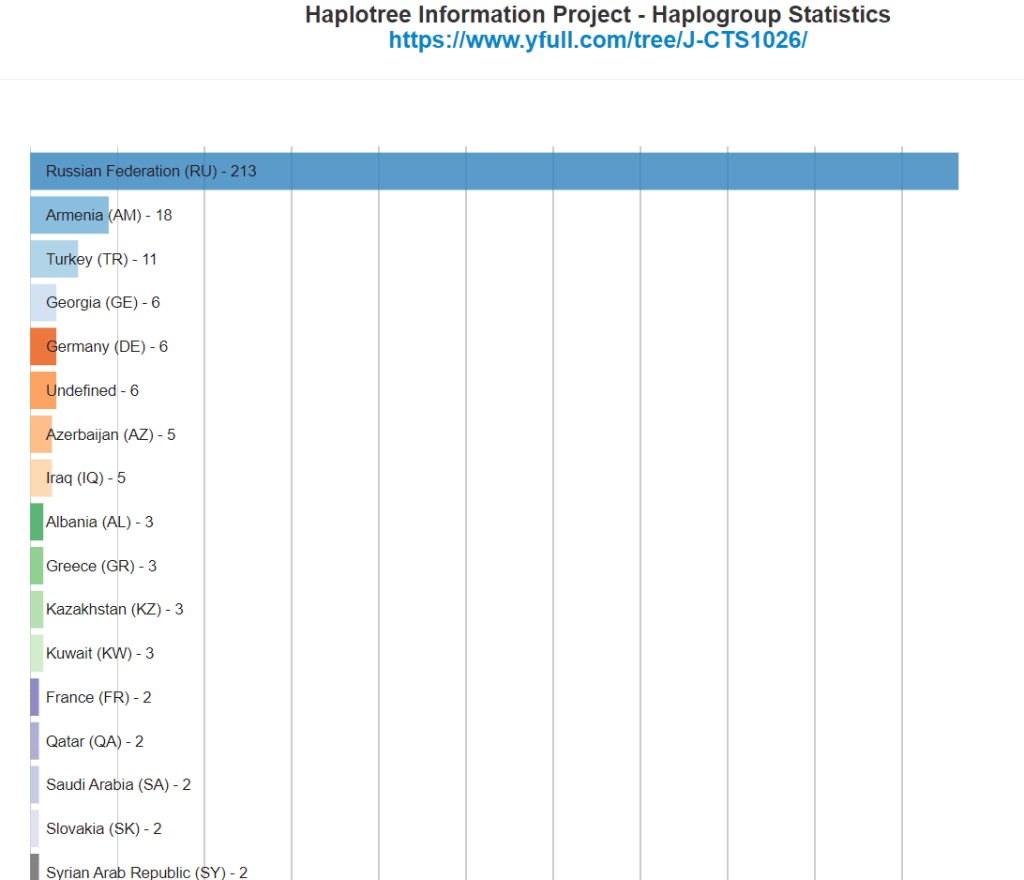Viewport: 1024px width, 880px height.
Task: Select the Georgia (GE) pale blue bar
Action: (43, 303)
